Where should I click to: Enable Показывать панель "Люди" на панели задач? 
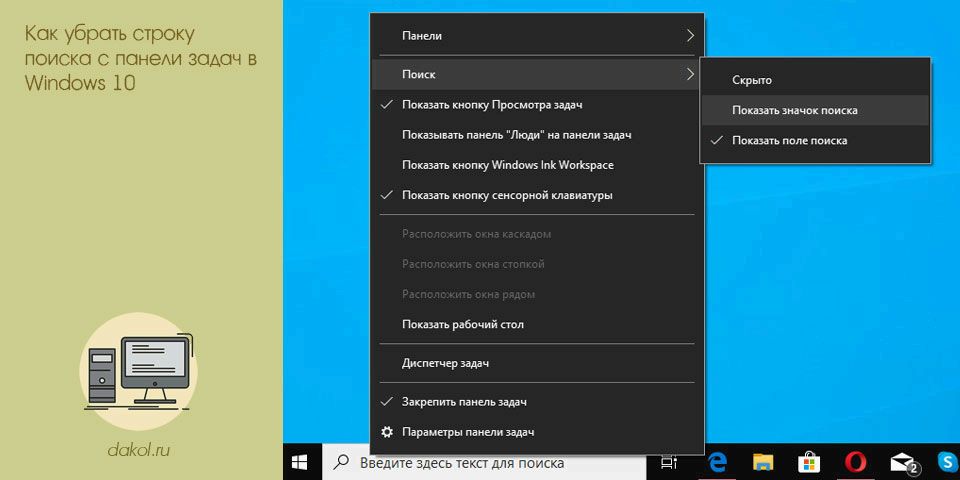click(x=537, y=135)
